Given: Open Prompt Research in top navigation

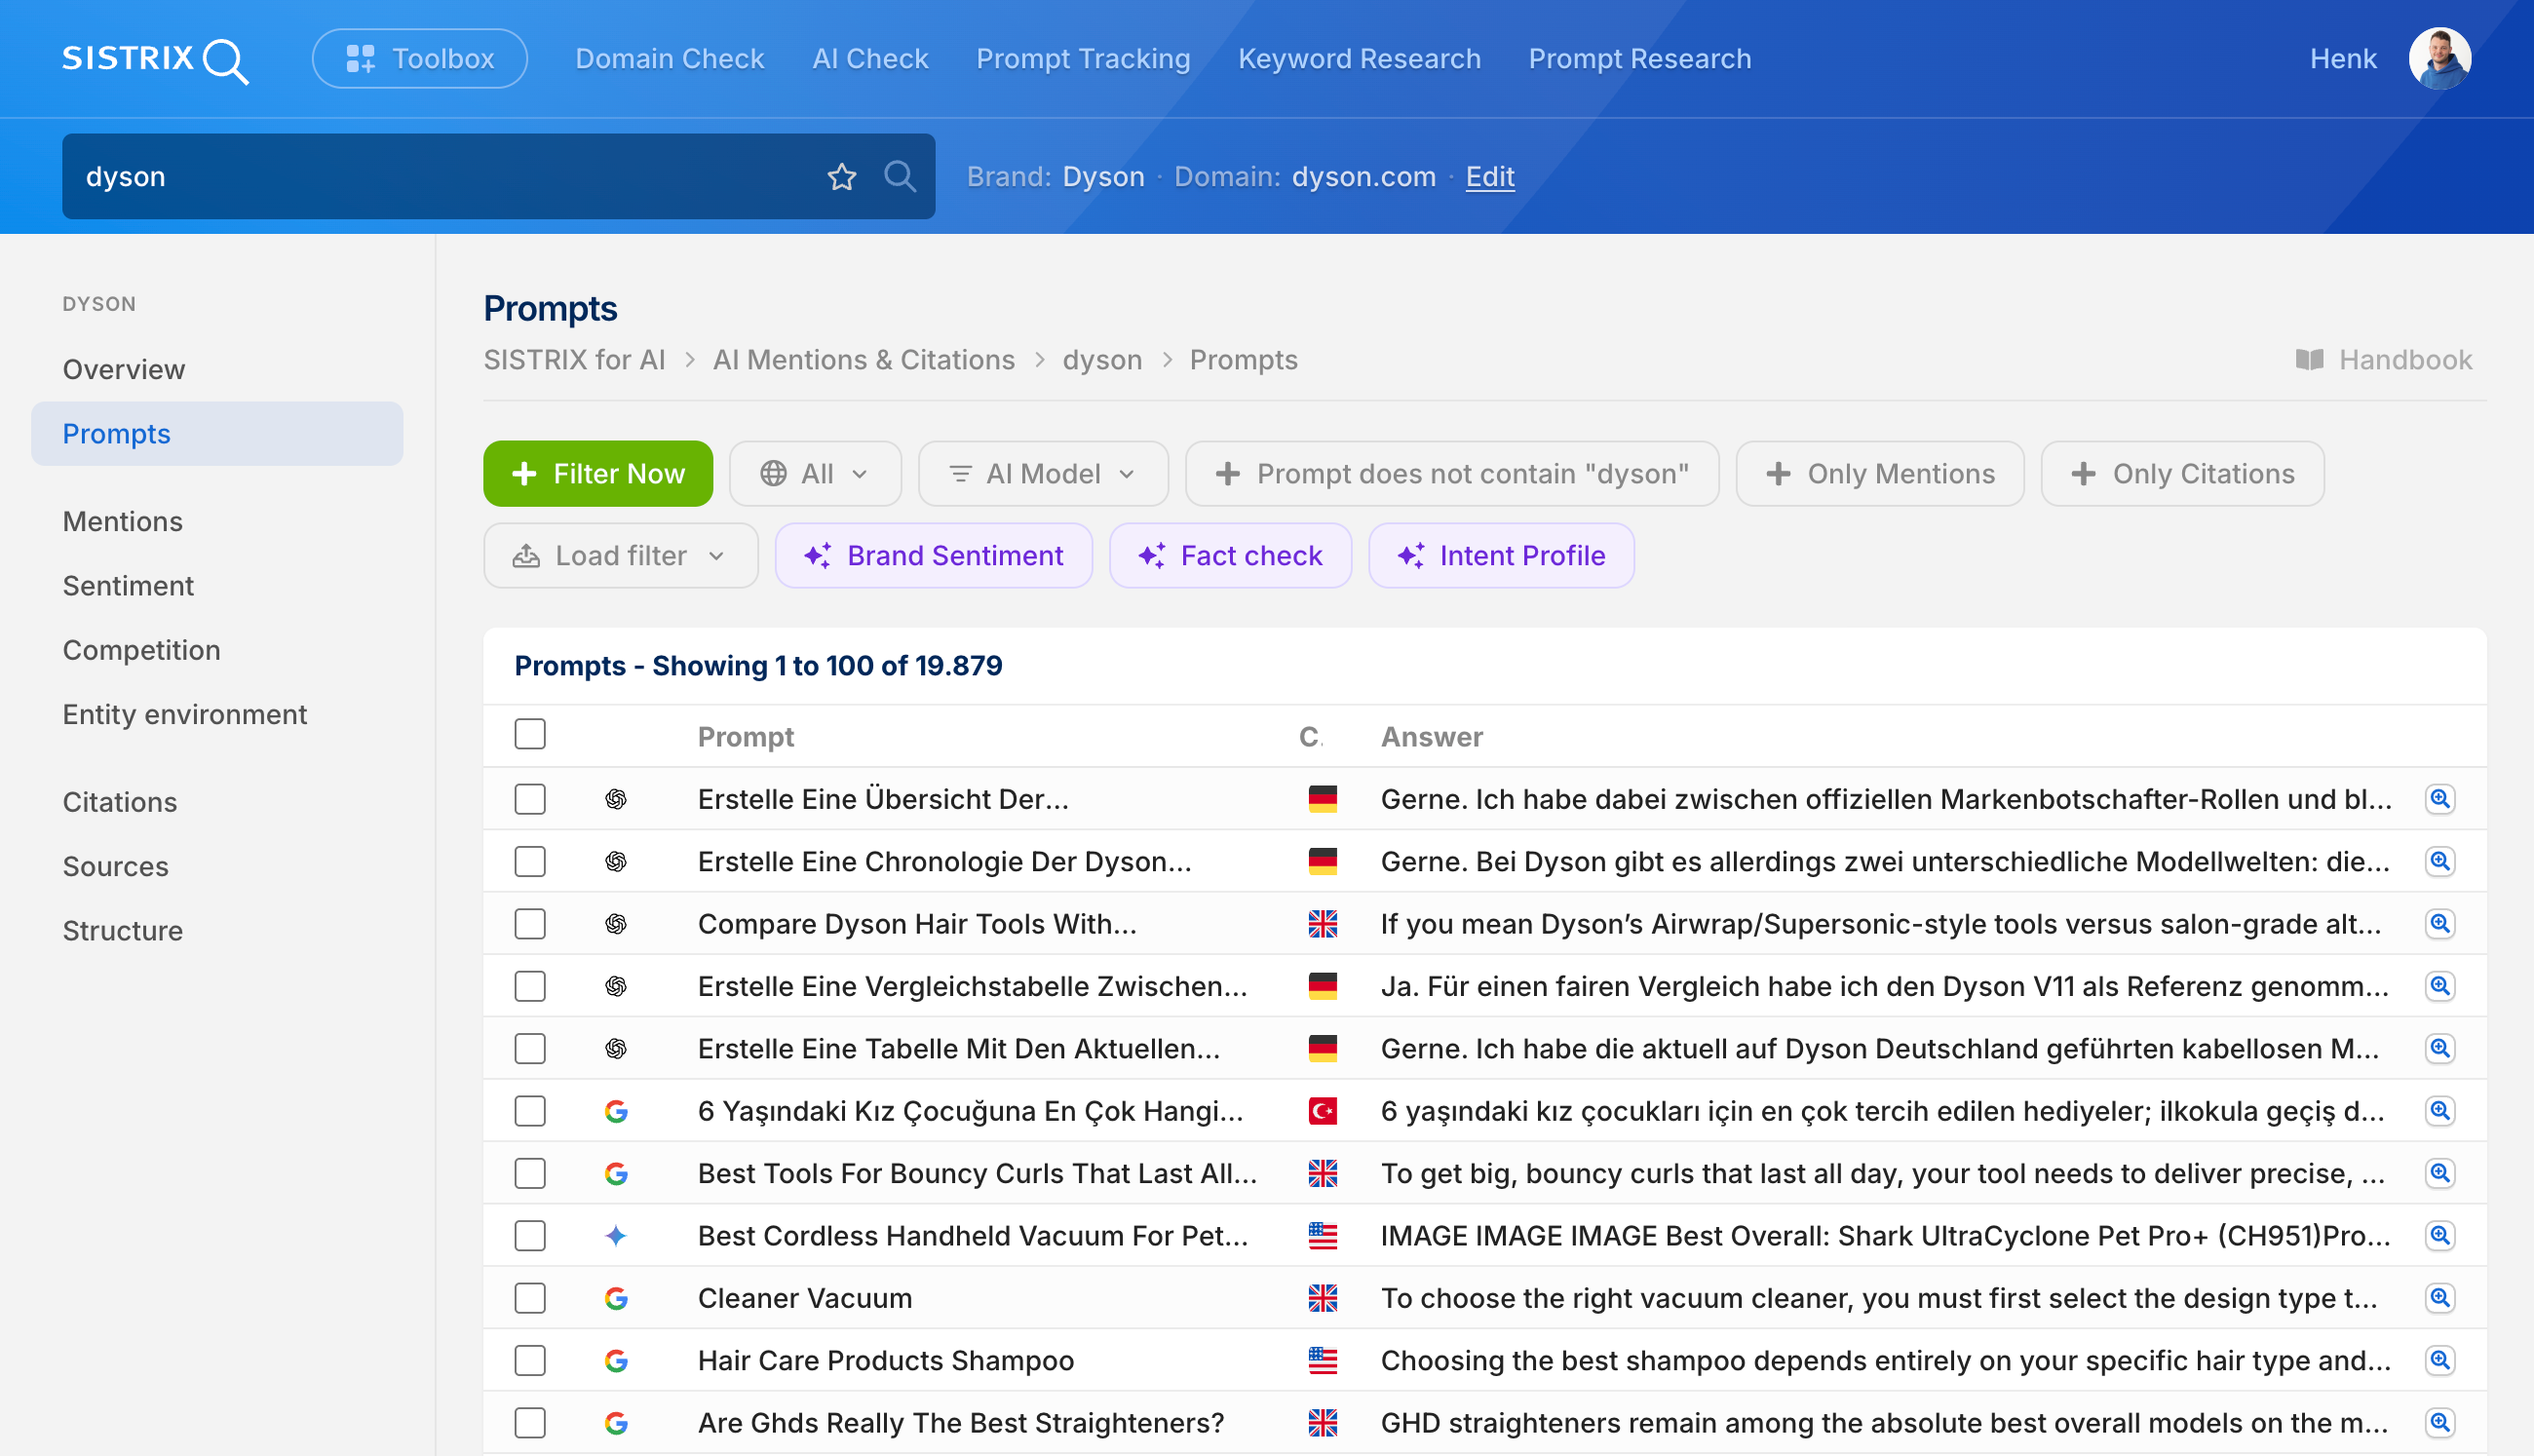Looking at the screenshot, I should click(x=1640, y=59).
